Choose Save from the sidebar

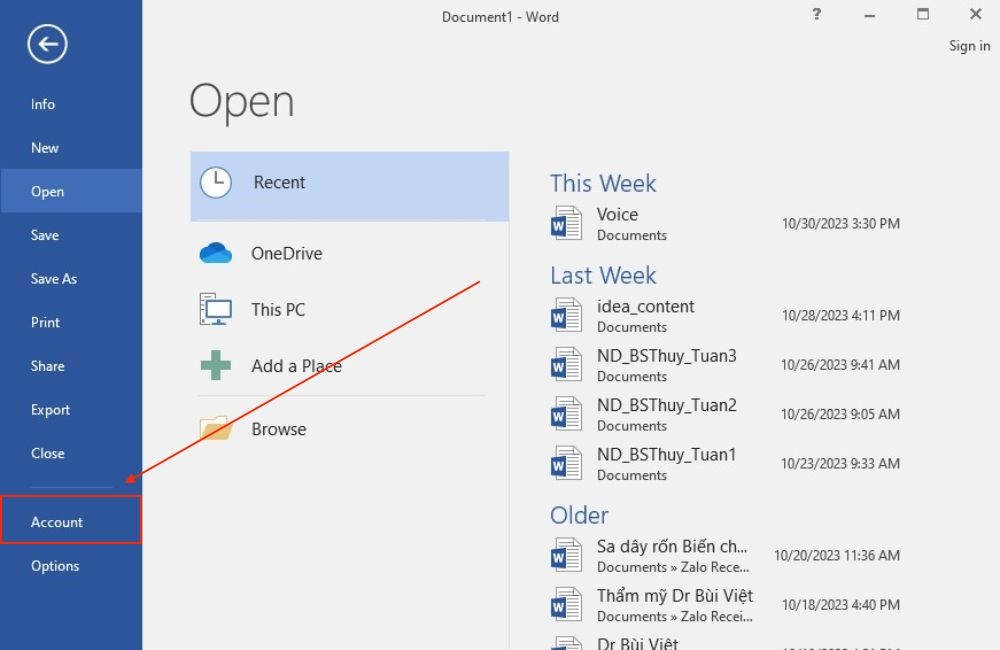point(71,235)
